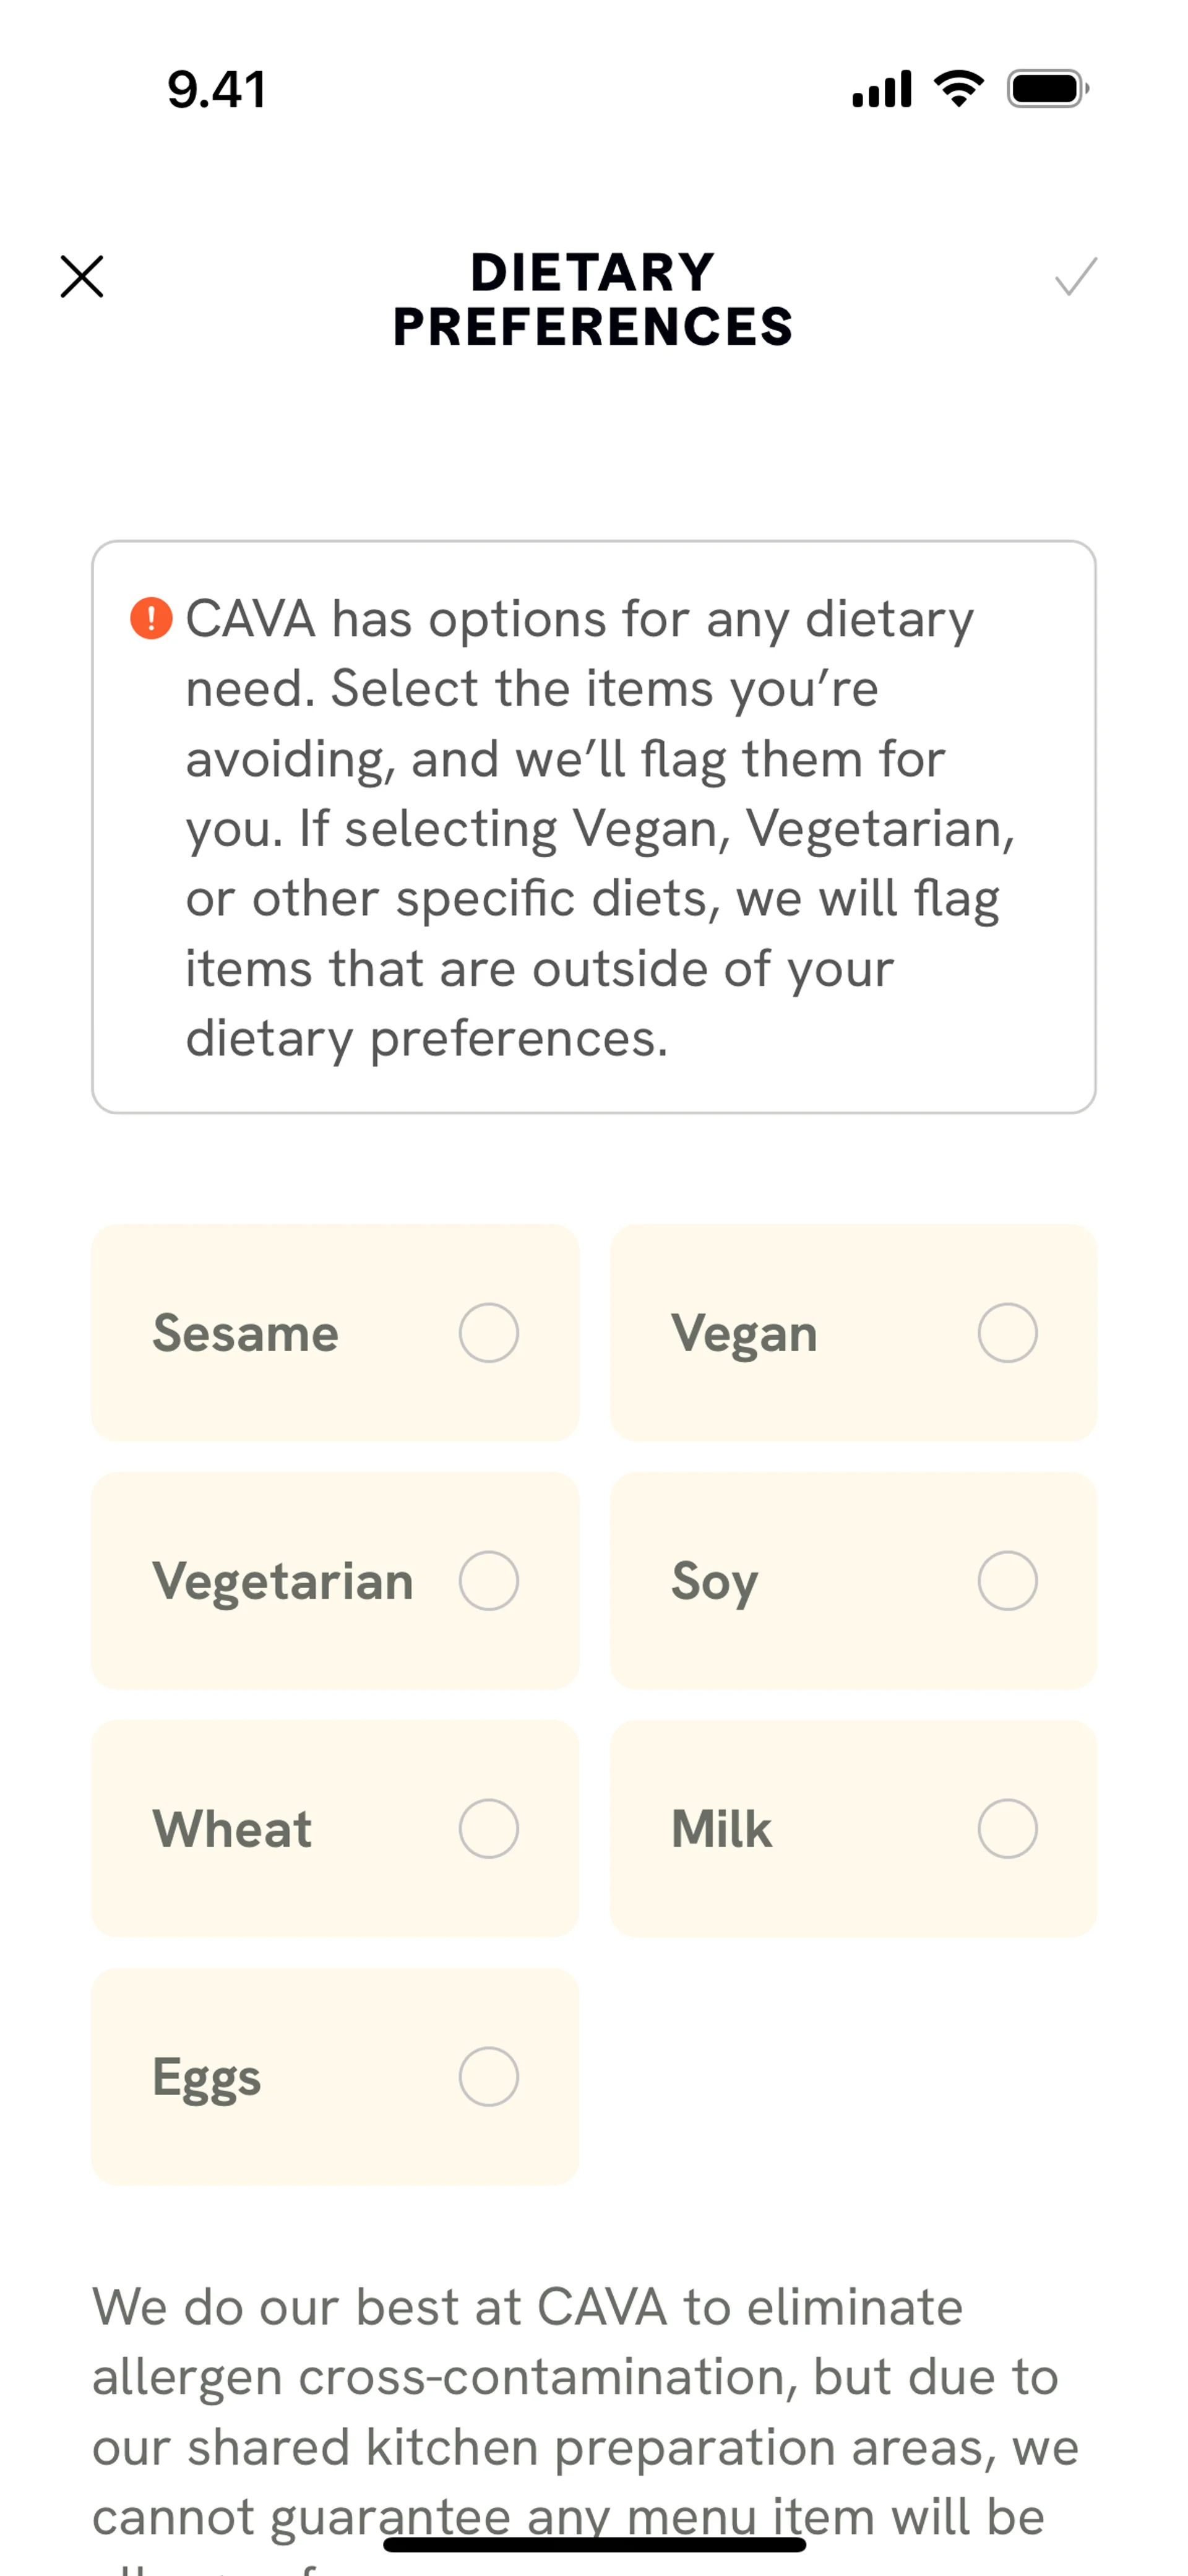Viewport: 1188px width, 2576px height.
Task: Tap the cellular signal icon
Action: pyautogui.click(x=881, y=89)
